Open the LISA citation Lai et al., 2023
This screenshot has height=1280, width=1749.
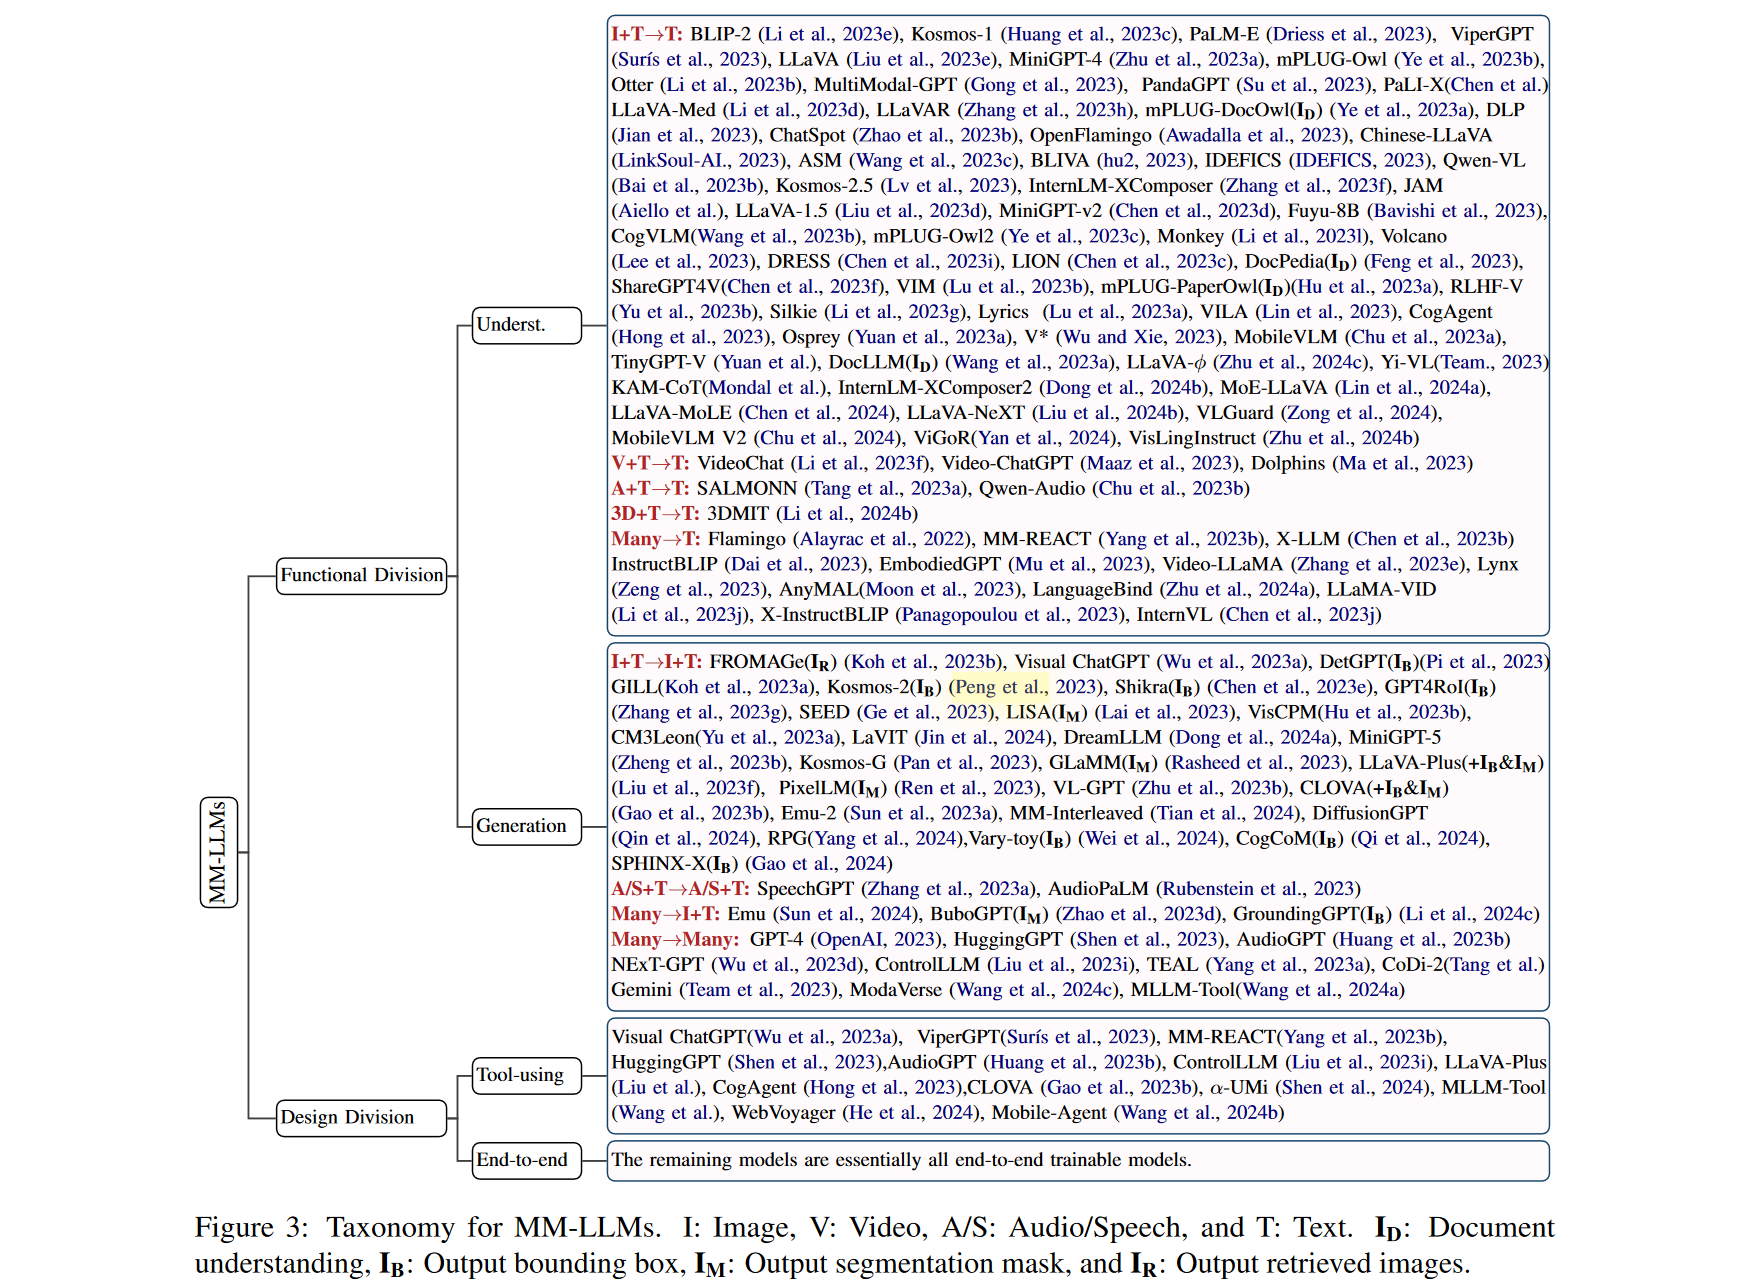1166,712
